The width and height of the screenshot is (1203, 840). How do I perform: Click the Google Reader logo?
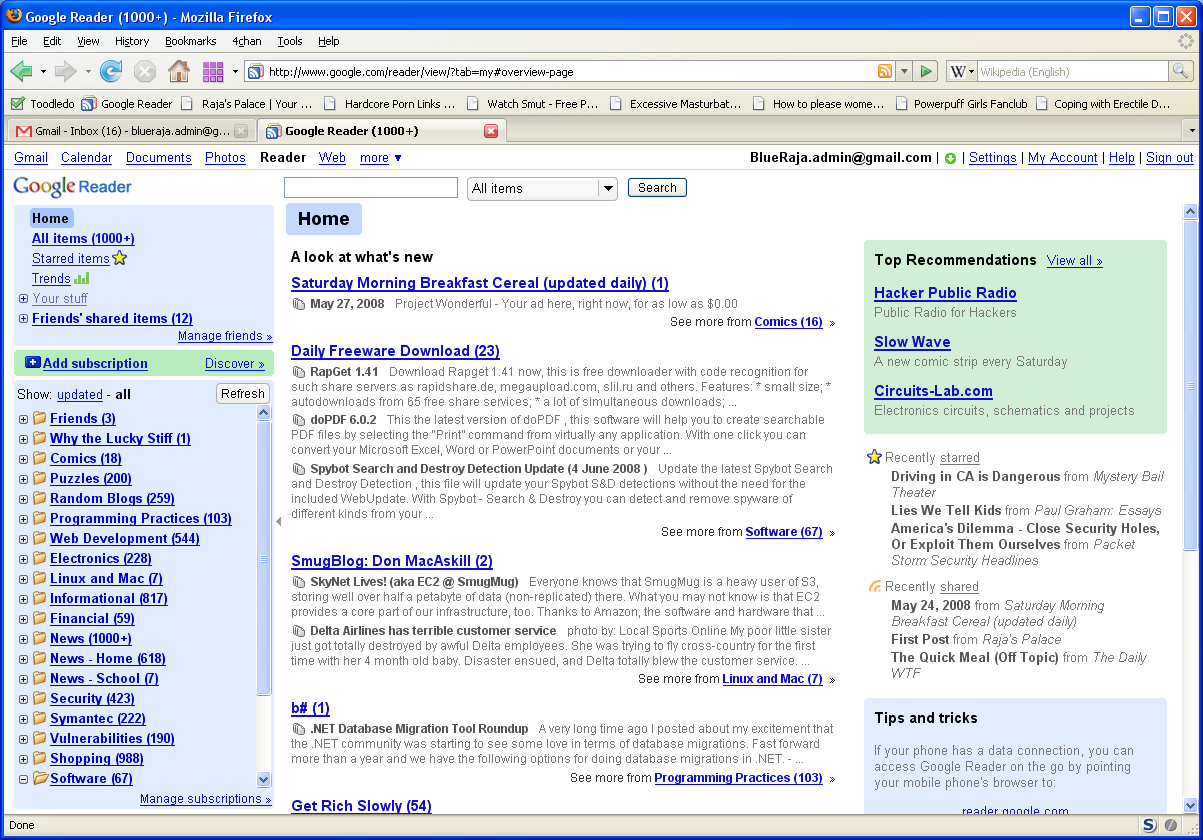(72, 187)
